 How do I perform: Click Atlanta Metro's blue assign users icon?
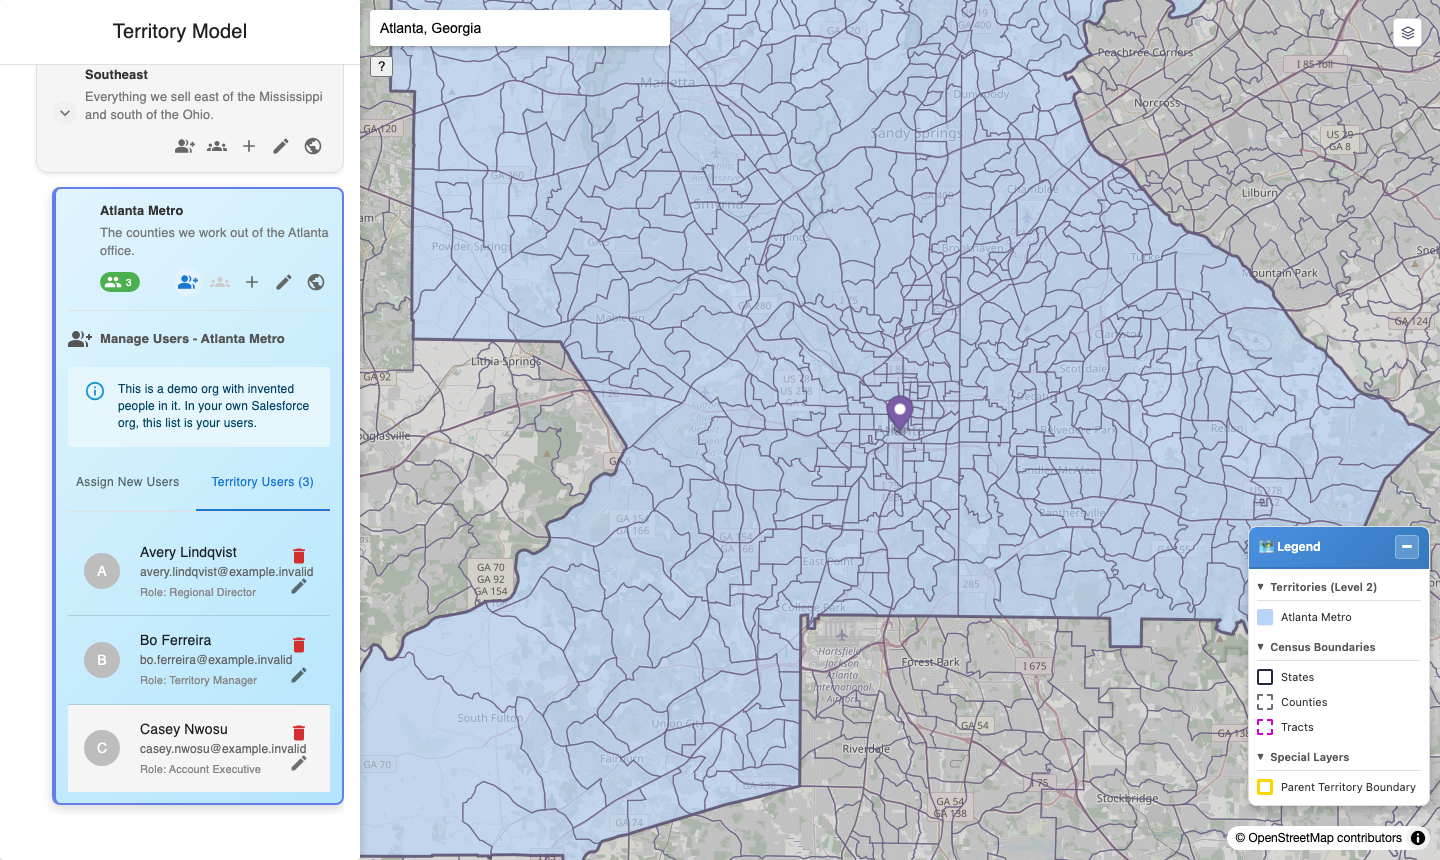tap(188, 282)
